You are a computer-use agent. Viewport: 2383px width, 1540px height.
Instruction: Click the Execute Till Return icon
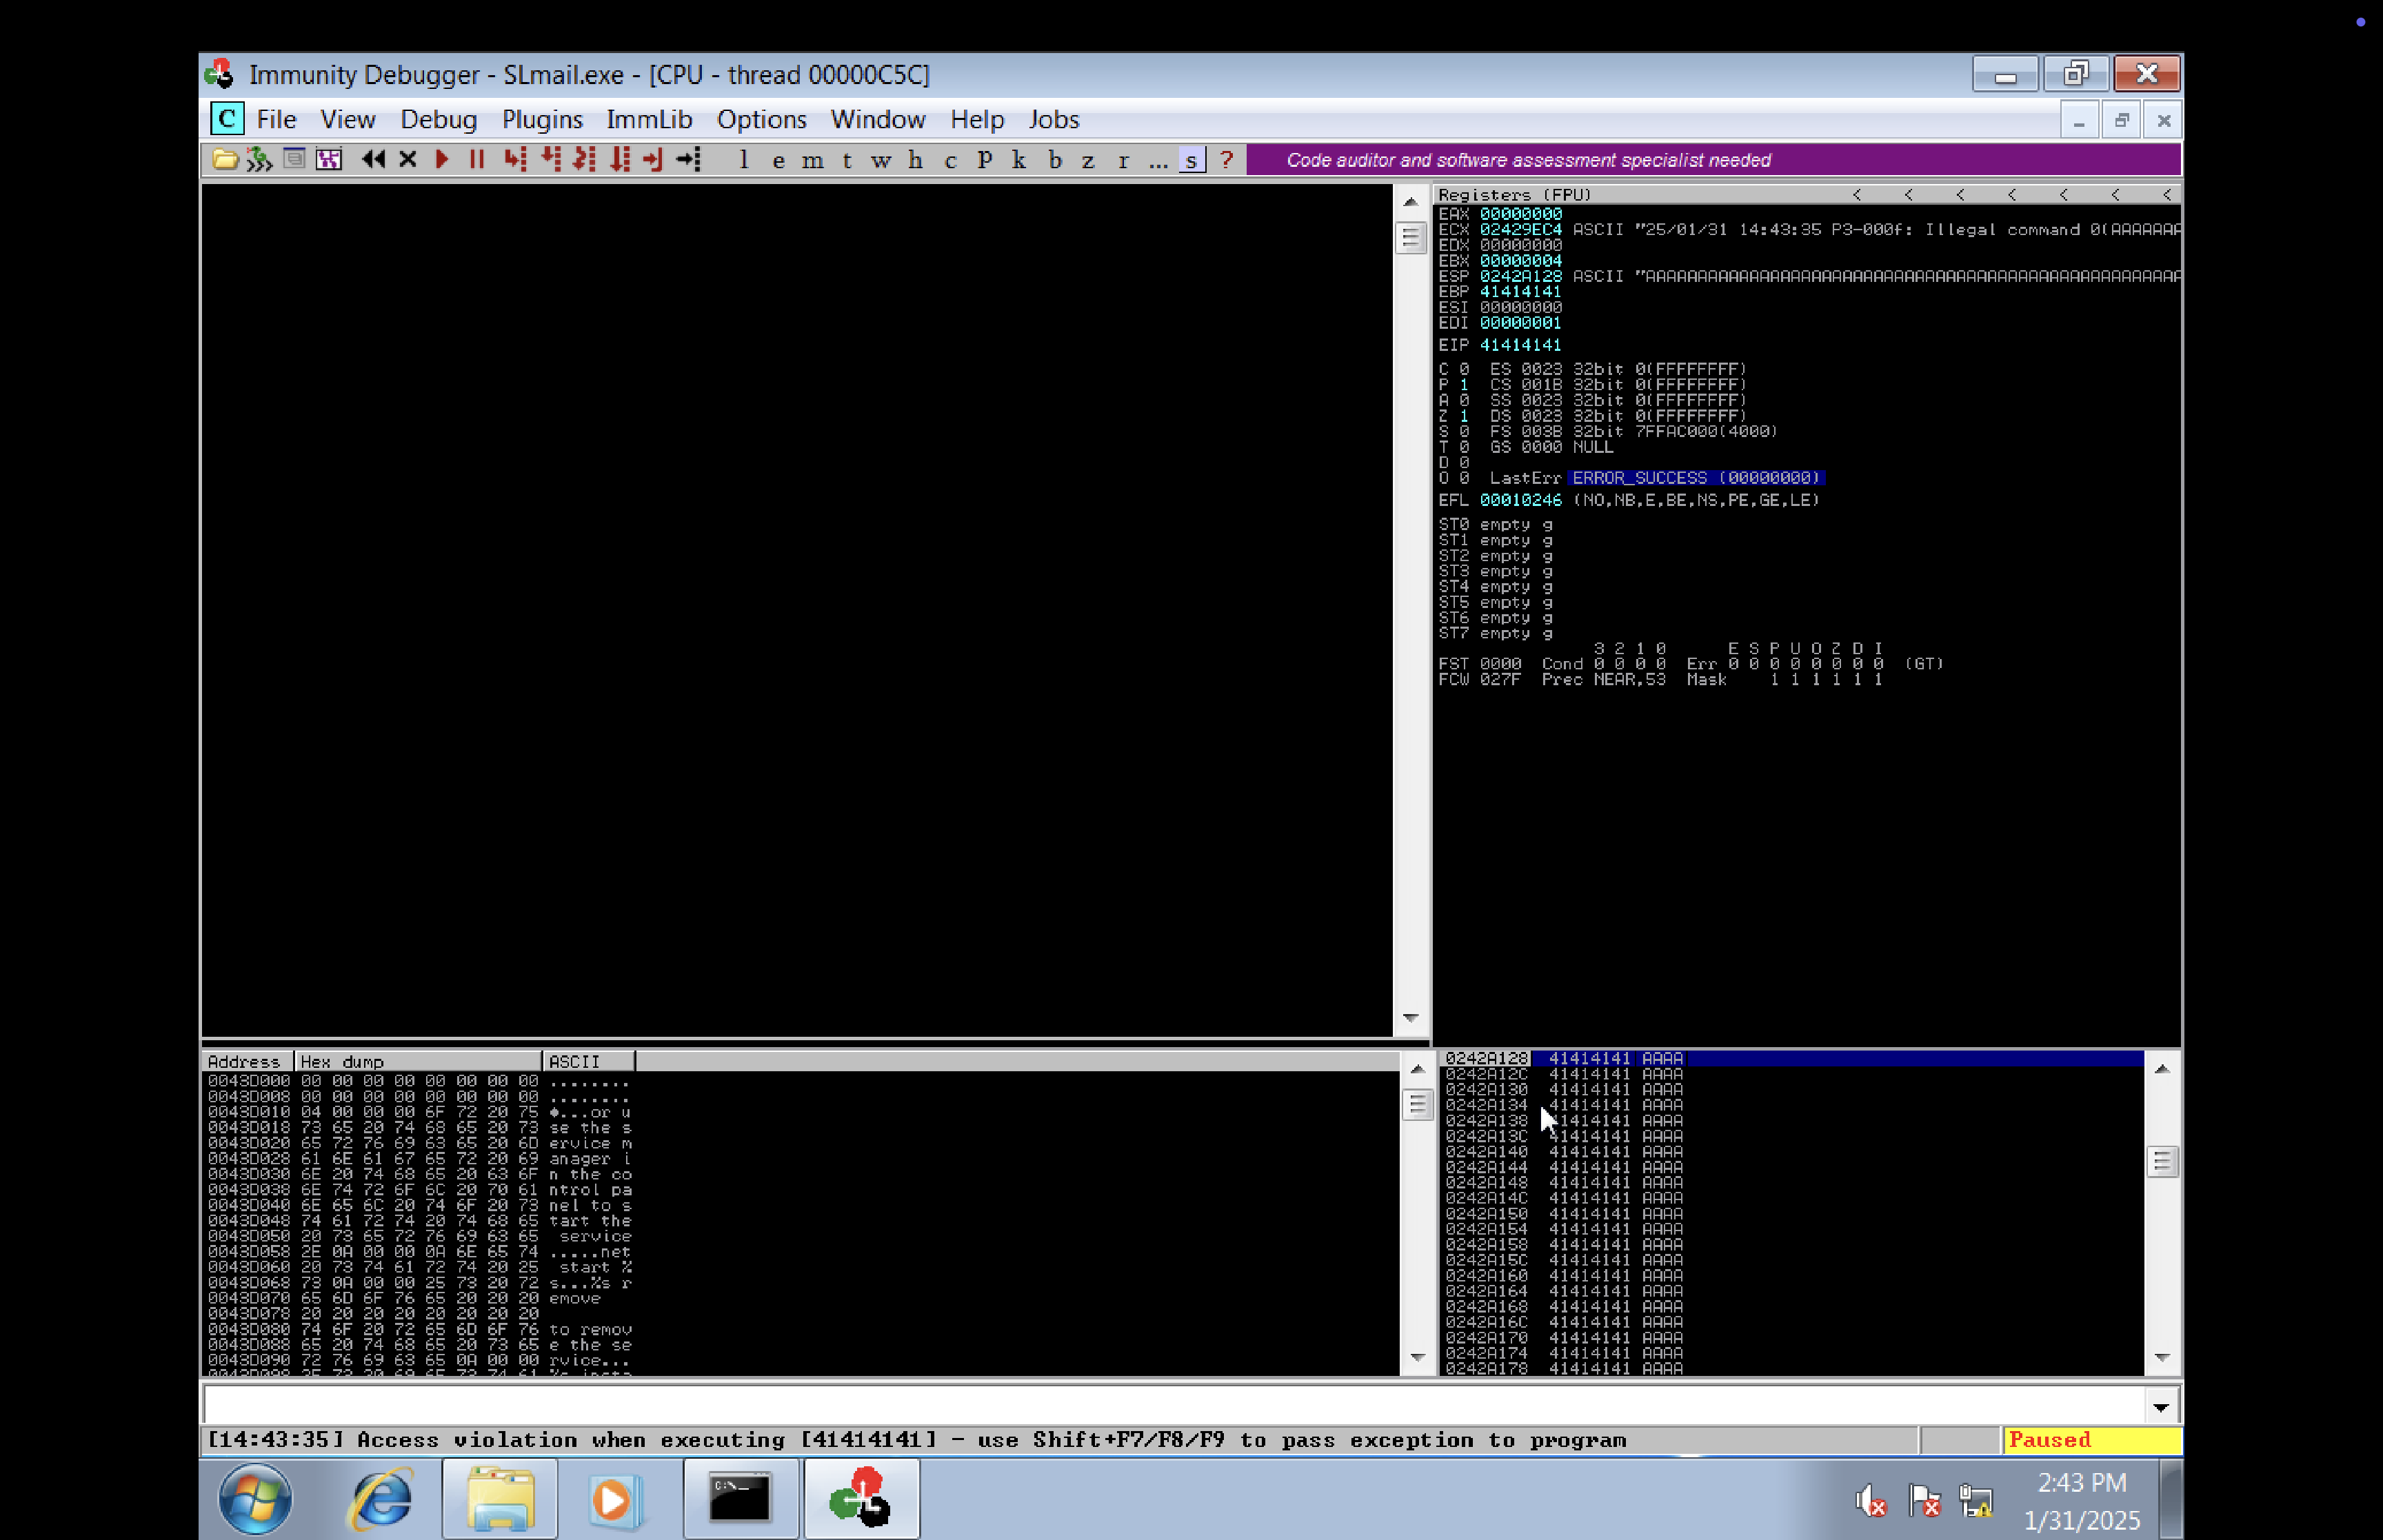click(x=654, y=159)
